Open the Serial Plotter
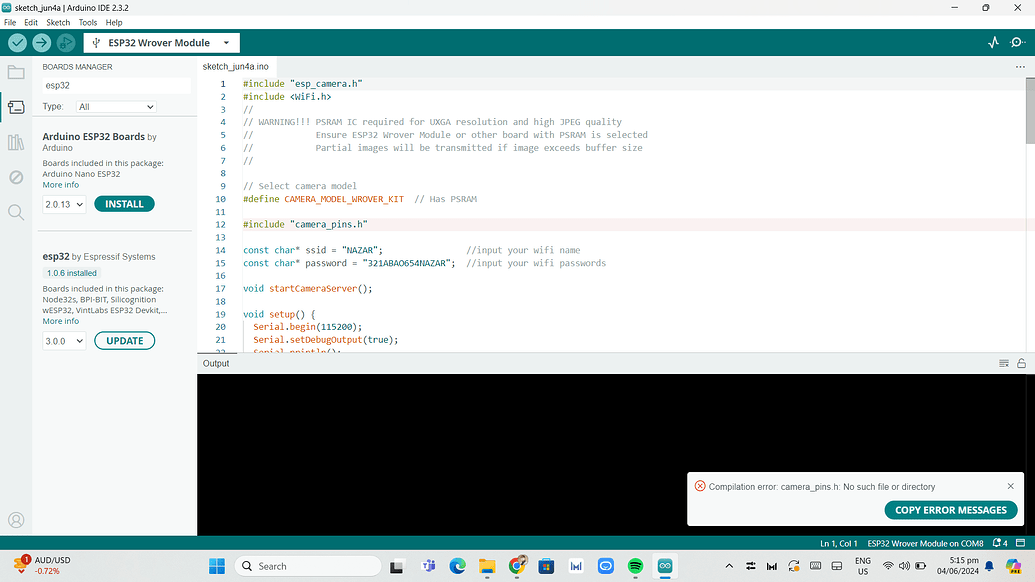Screen dimensions: 1035x582 tap(993, 43)
